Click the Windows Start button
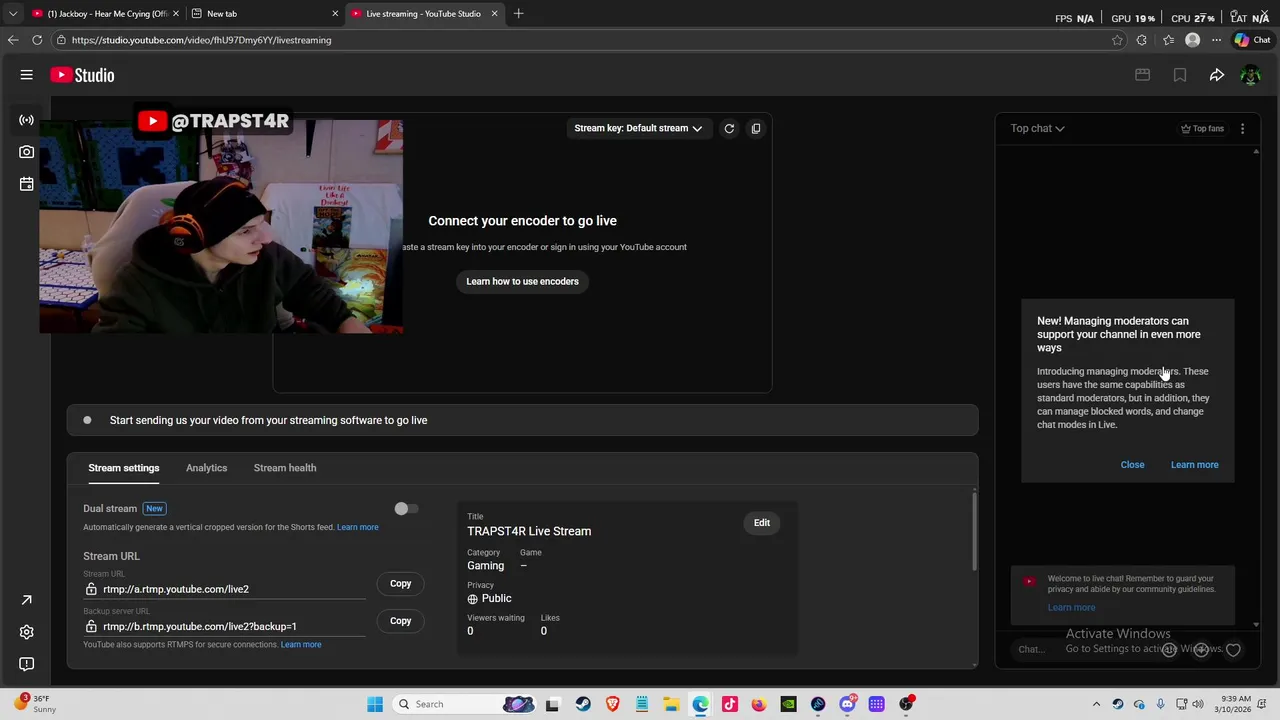This screenshot has height=720, width=1280. [375, 704]
